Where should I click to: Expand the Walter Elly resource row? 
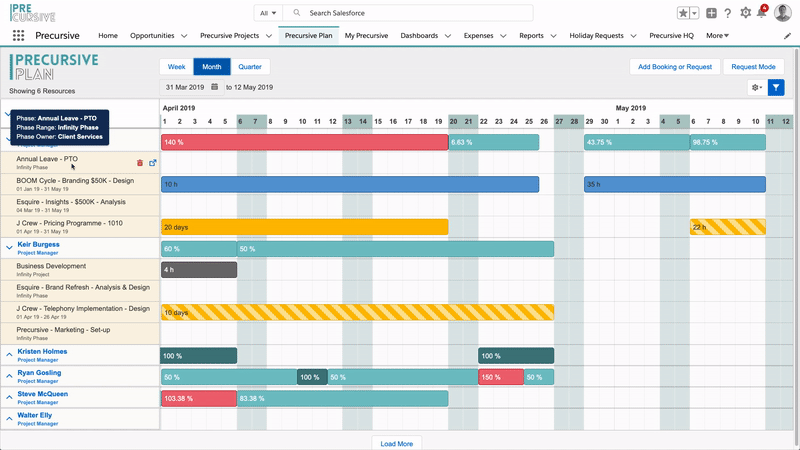click(9, 418)
